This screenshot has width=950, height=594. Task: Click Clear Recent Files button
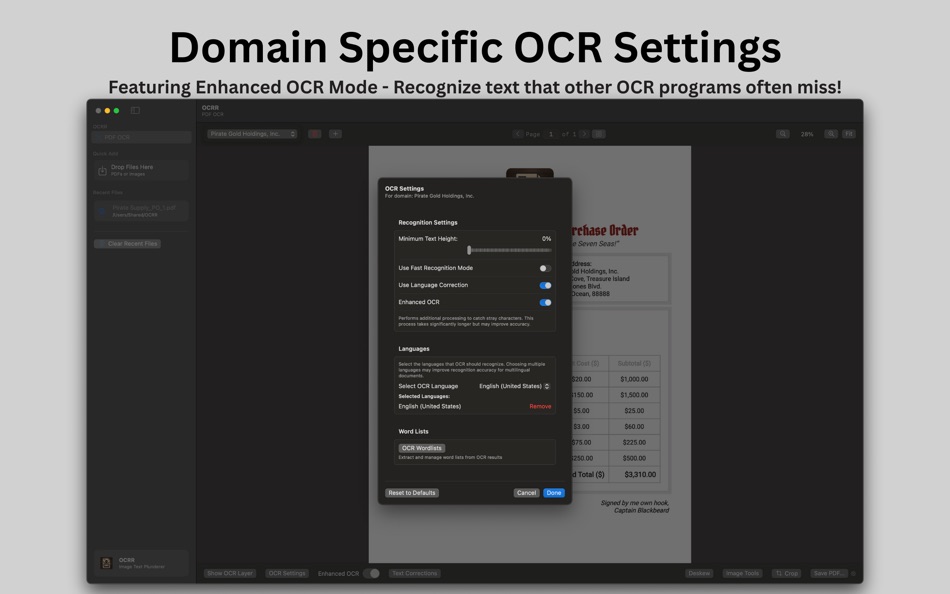(x=127, y=244)
